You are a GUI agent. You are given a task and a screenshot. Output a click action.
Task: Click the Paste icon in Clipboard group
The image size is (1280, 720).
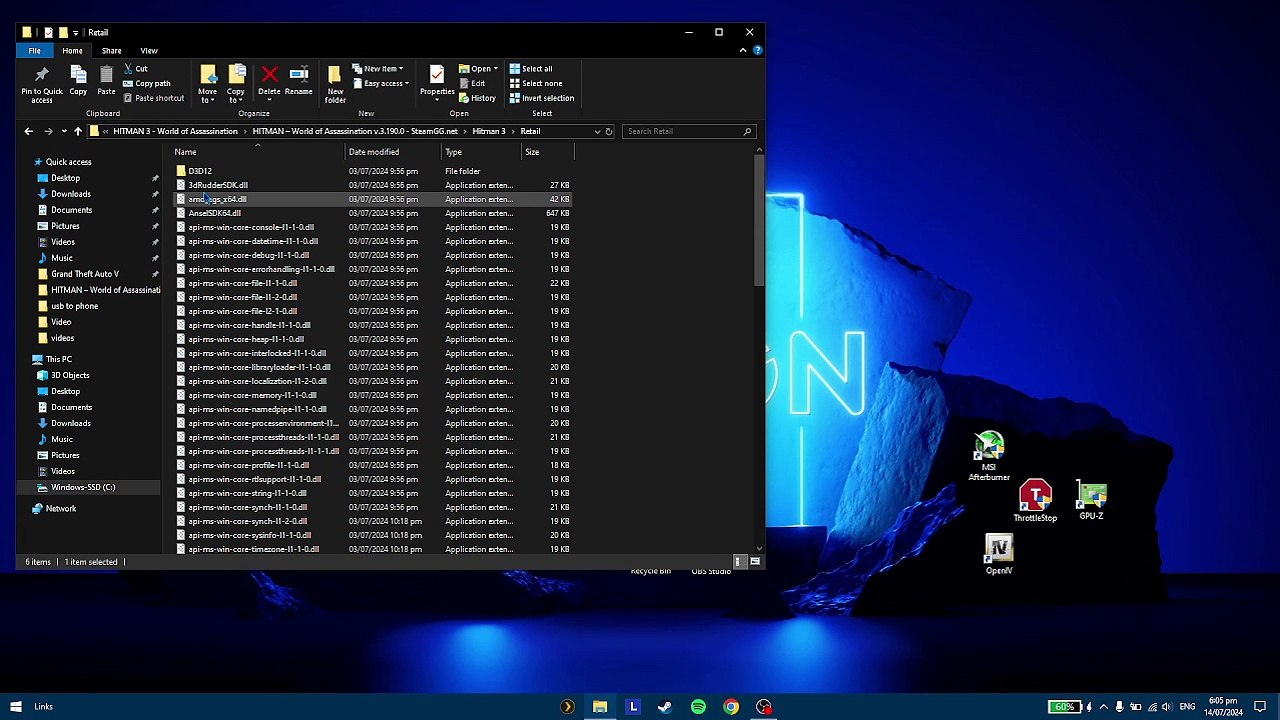(x=106, y=80)
